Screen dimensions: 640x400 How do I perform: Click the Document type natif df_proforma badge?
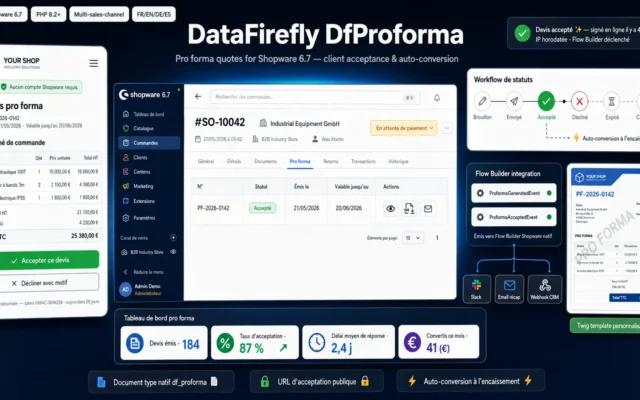tap(161, 382)
